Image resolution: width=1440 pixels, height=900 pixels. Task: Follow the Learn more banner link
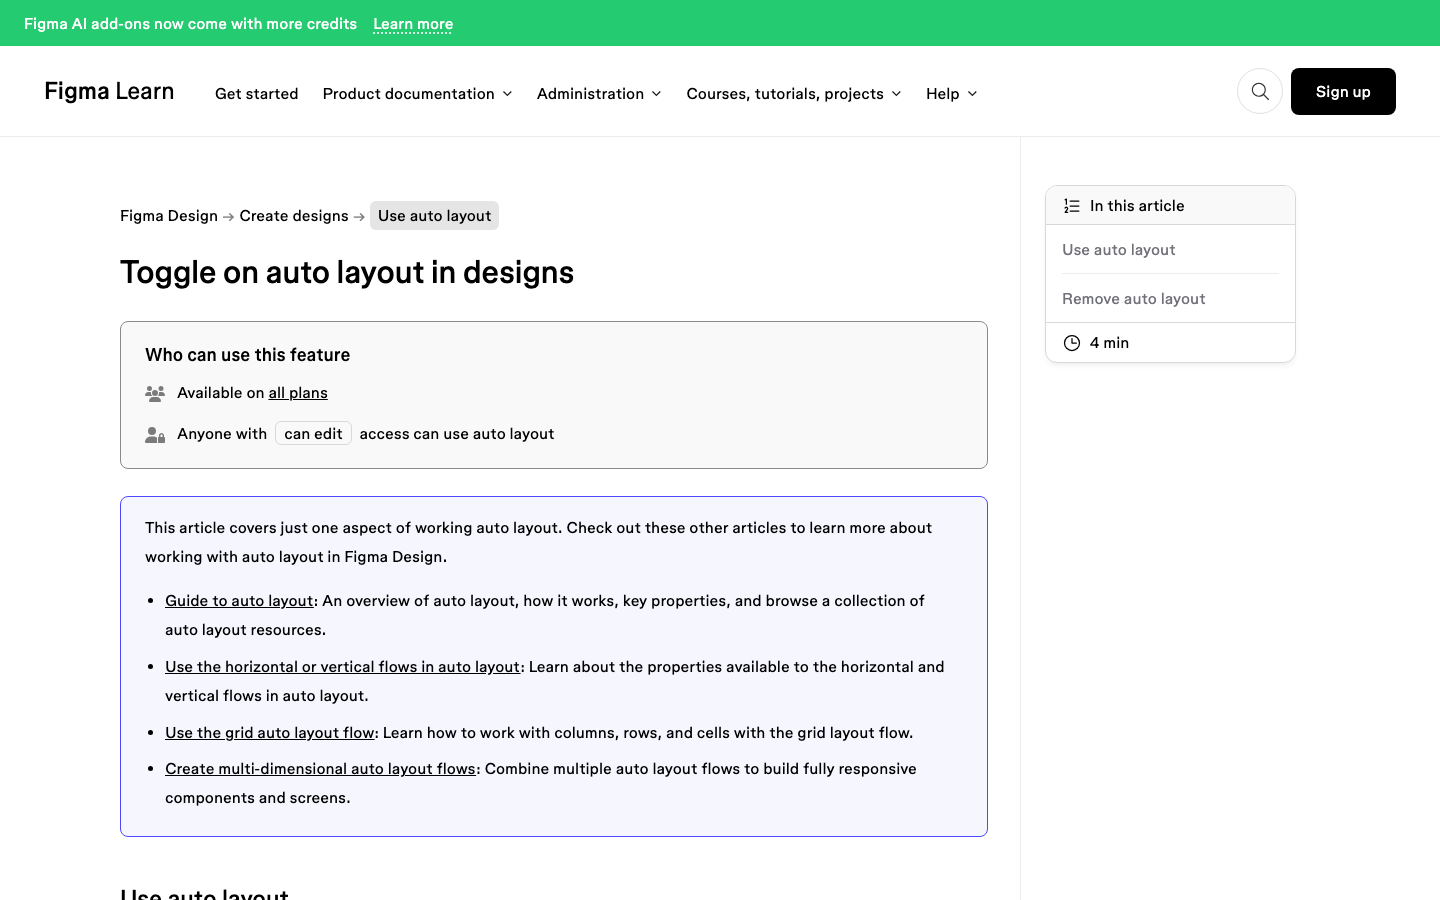413,24
